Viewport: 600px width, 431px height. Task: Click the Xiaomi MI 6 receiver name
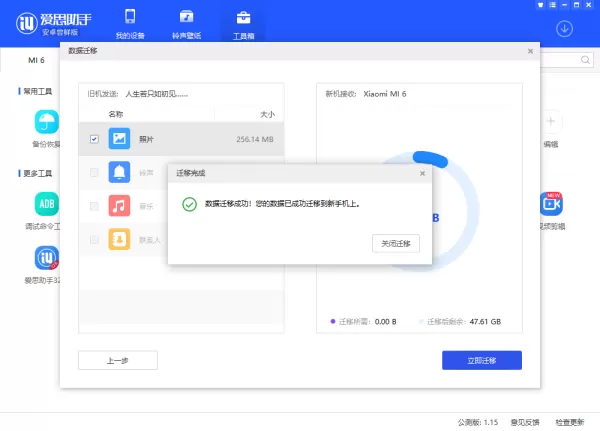point(385,94)
